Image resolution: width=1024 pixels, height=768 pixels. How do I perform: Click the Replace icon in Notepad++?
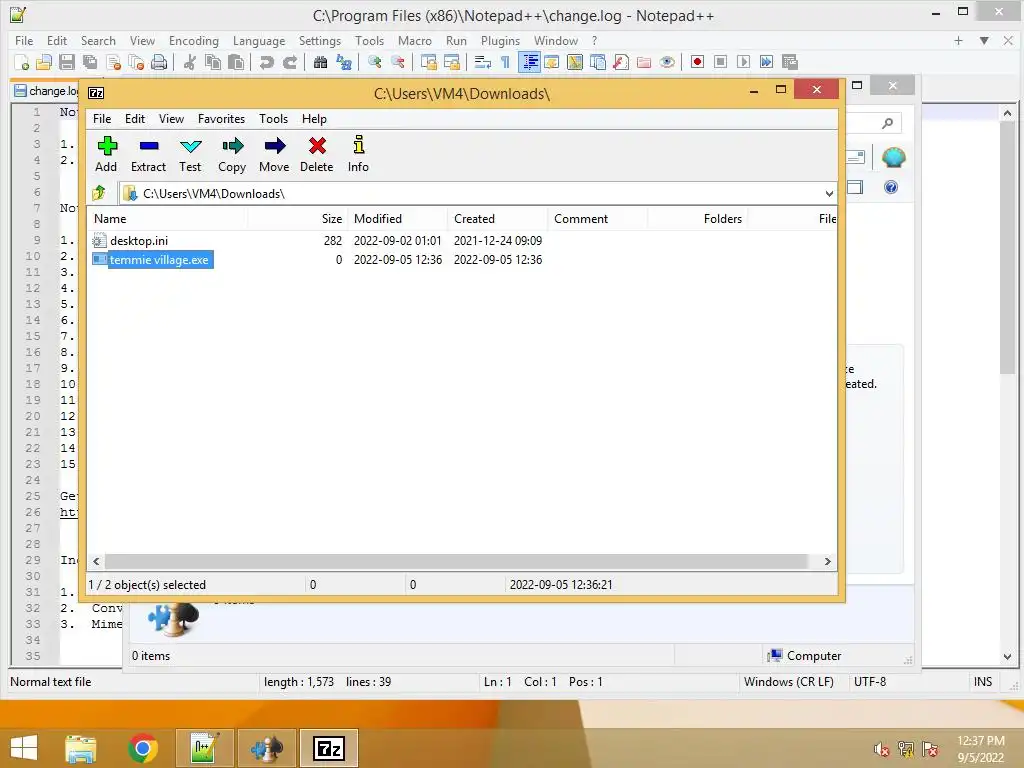pyautogui.click(x=344, y=62)
